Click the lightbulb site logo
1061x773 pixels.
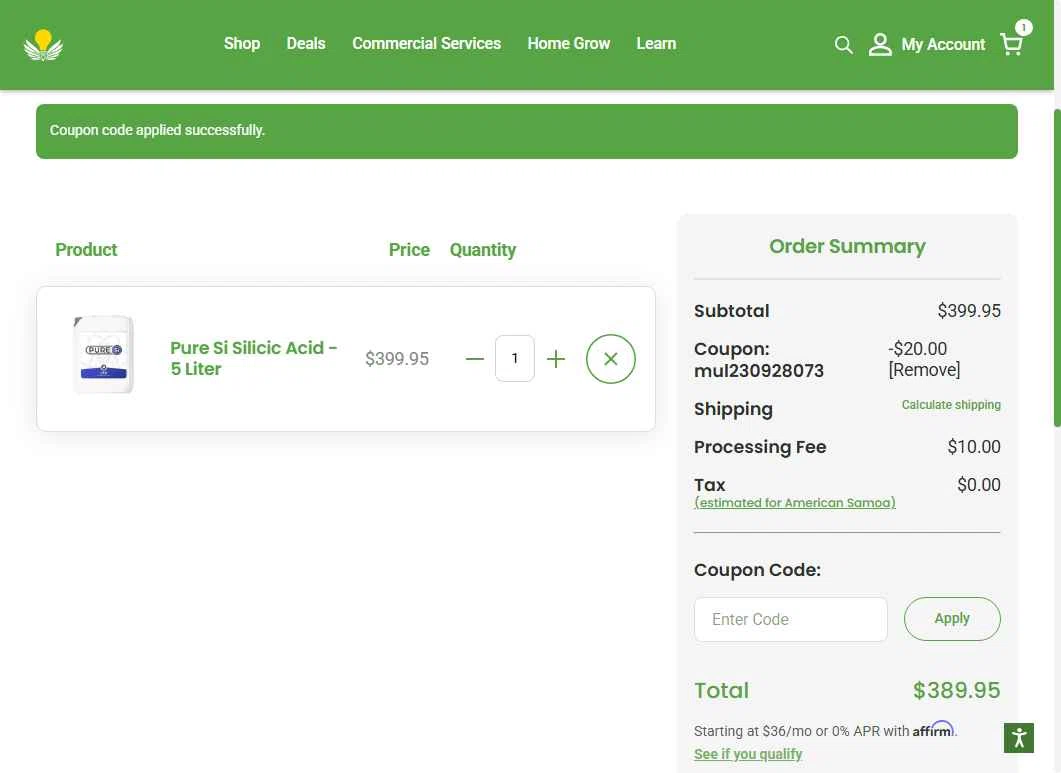(43, 45)
